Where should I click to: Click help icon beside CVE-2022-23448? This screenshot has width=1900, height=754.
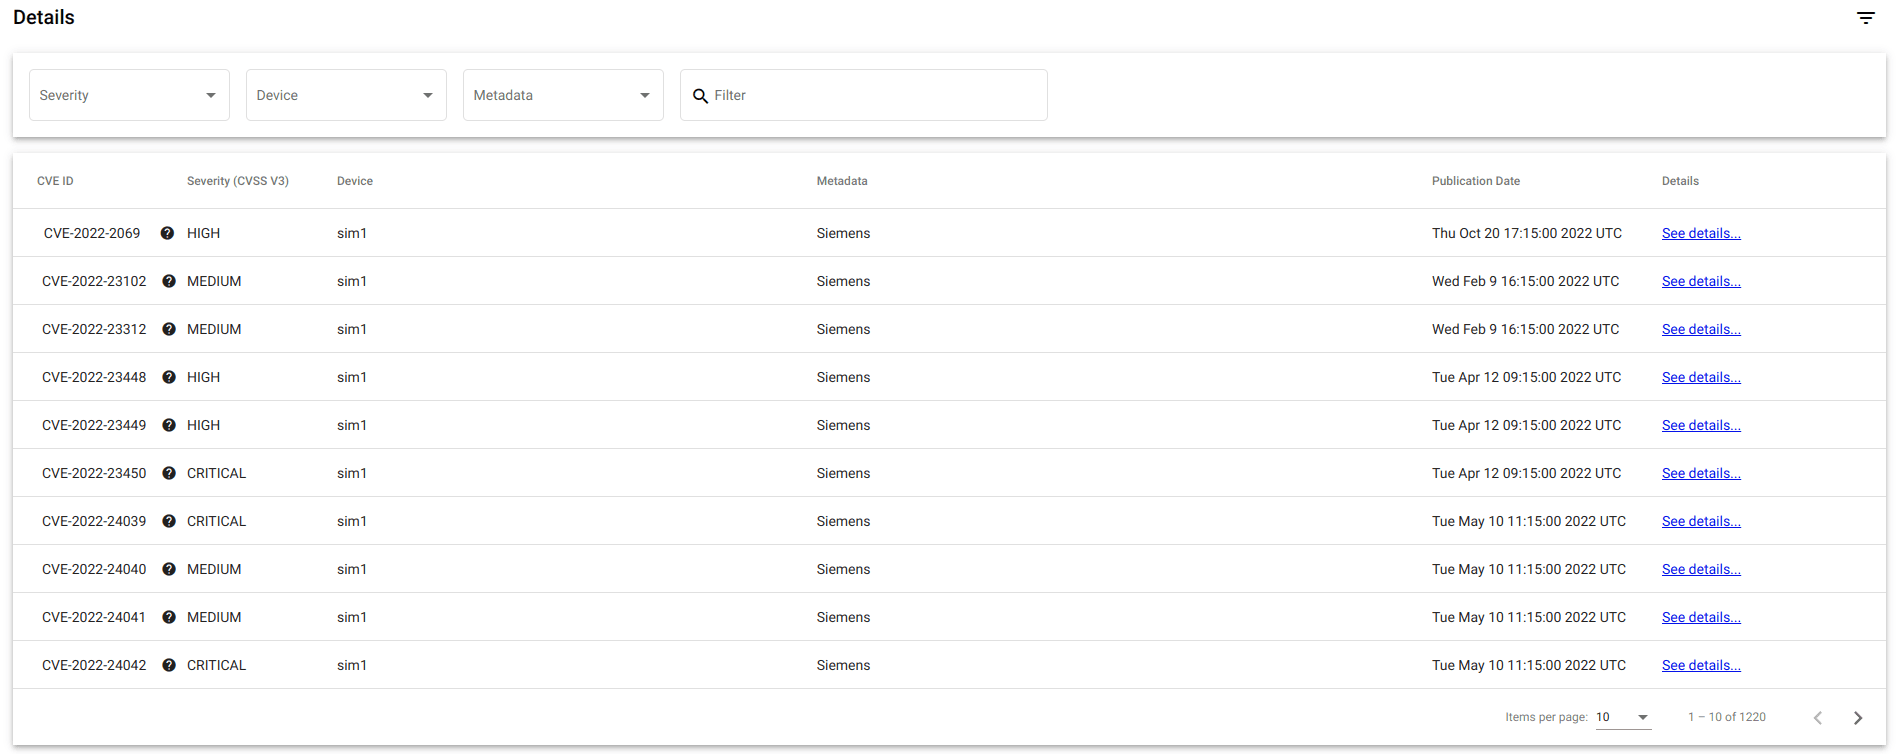click(169, 377)
